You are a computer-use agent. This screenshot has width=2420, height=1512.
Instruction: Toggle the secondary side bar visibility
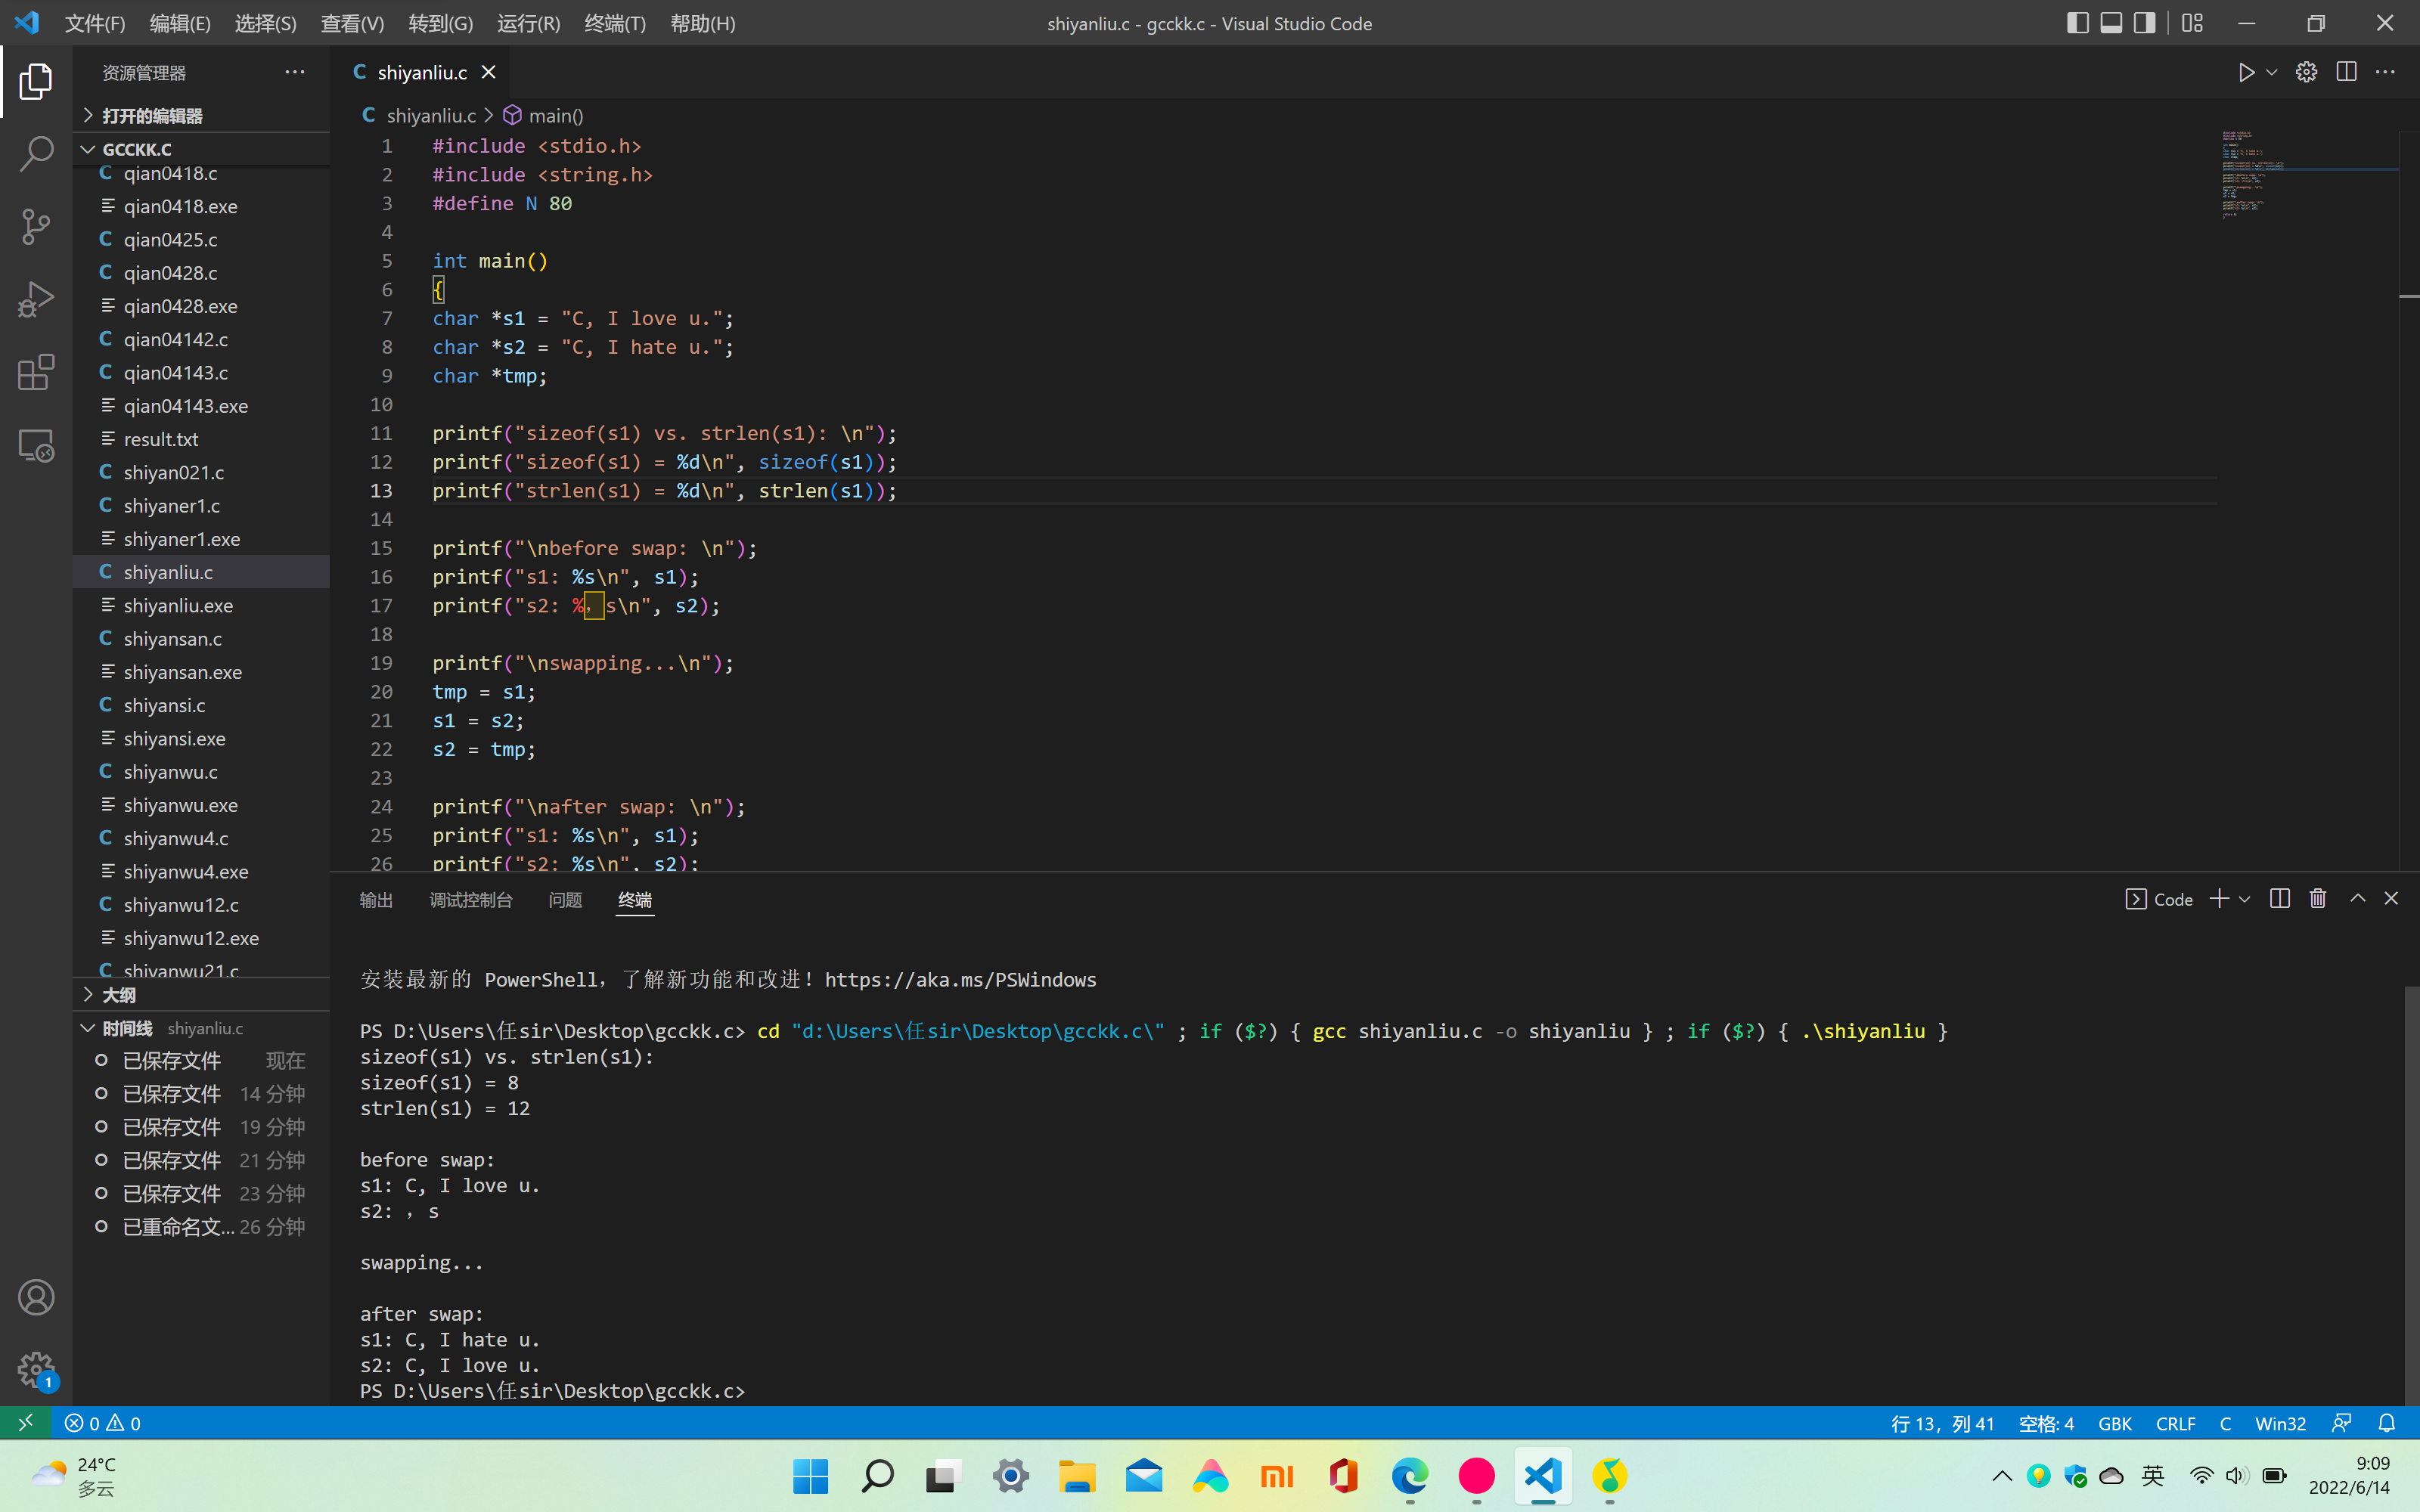point(2144,22)
